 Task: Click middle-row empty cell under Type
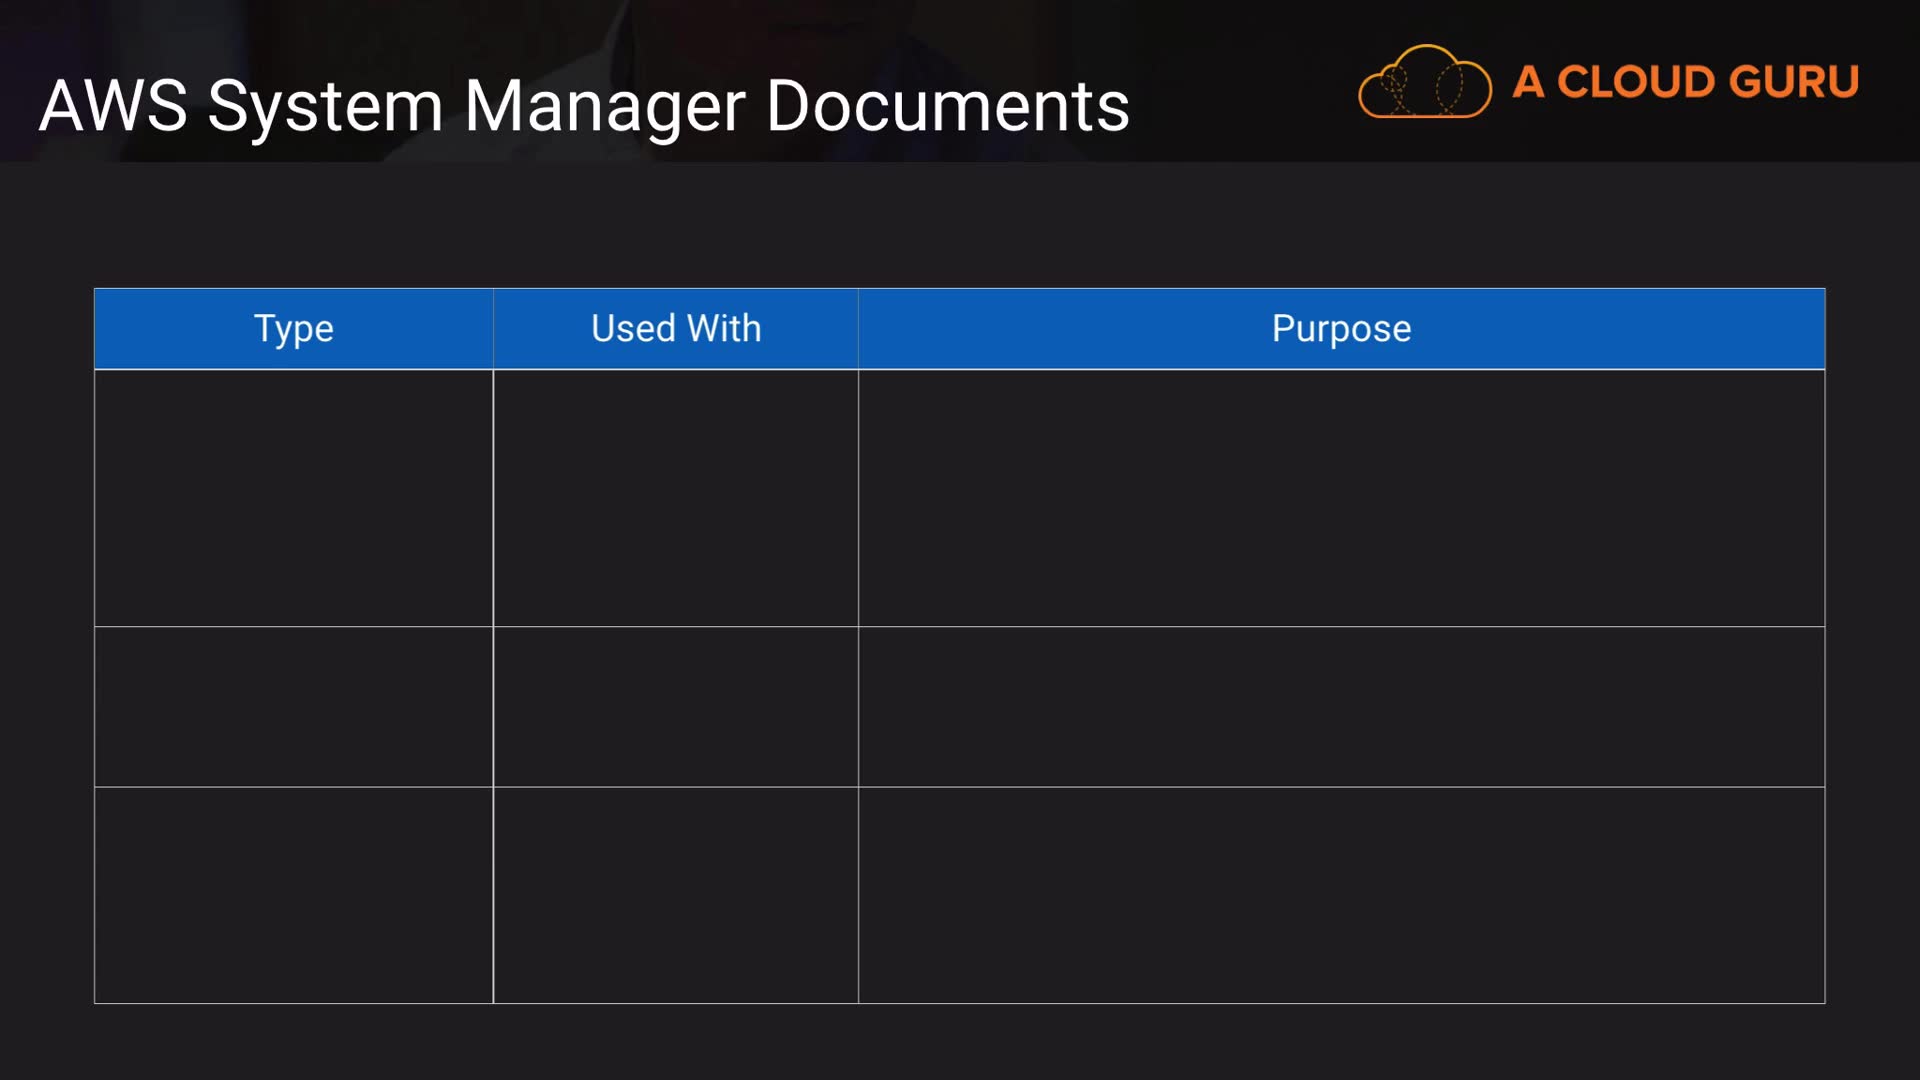(293, 707)
